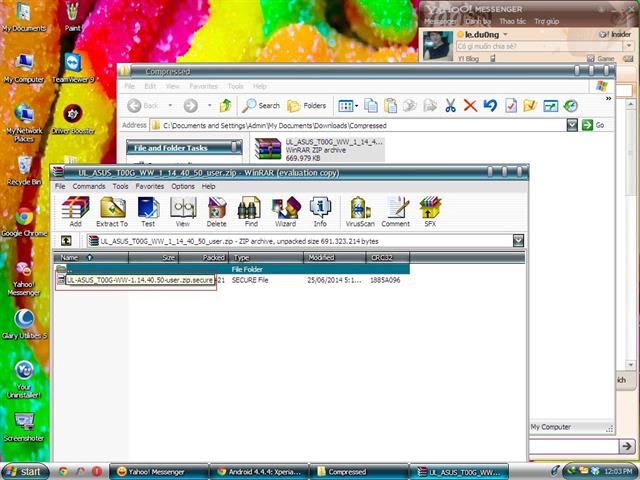Viewport: 640px width, 480px height.
Task: Click the Explorer address path field
Action: click(x=359, y=125)
